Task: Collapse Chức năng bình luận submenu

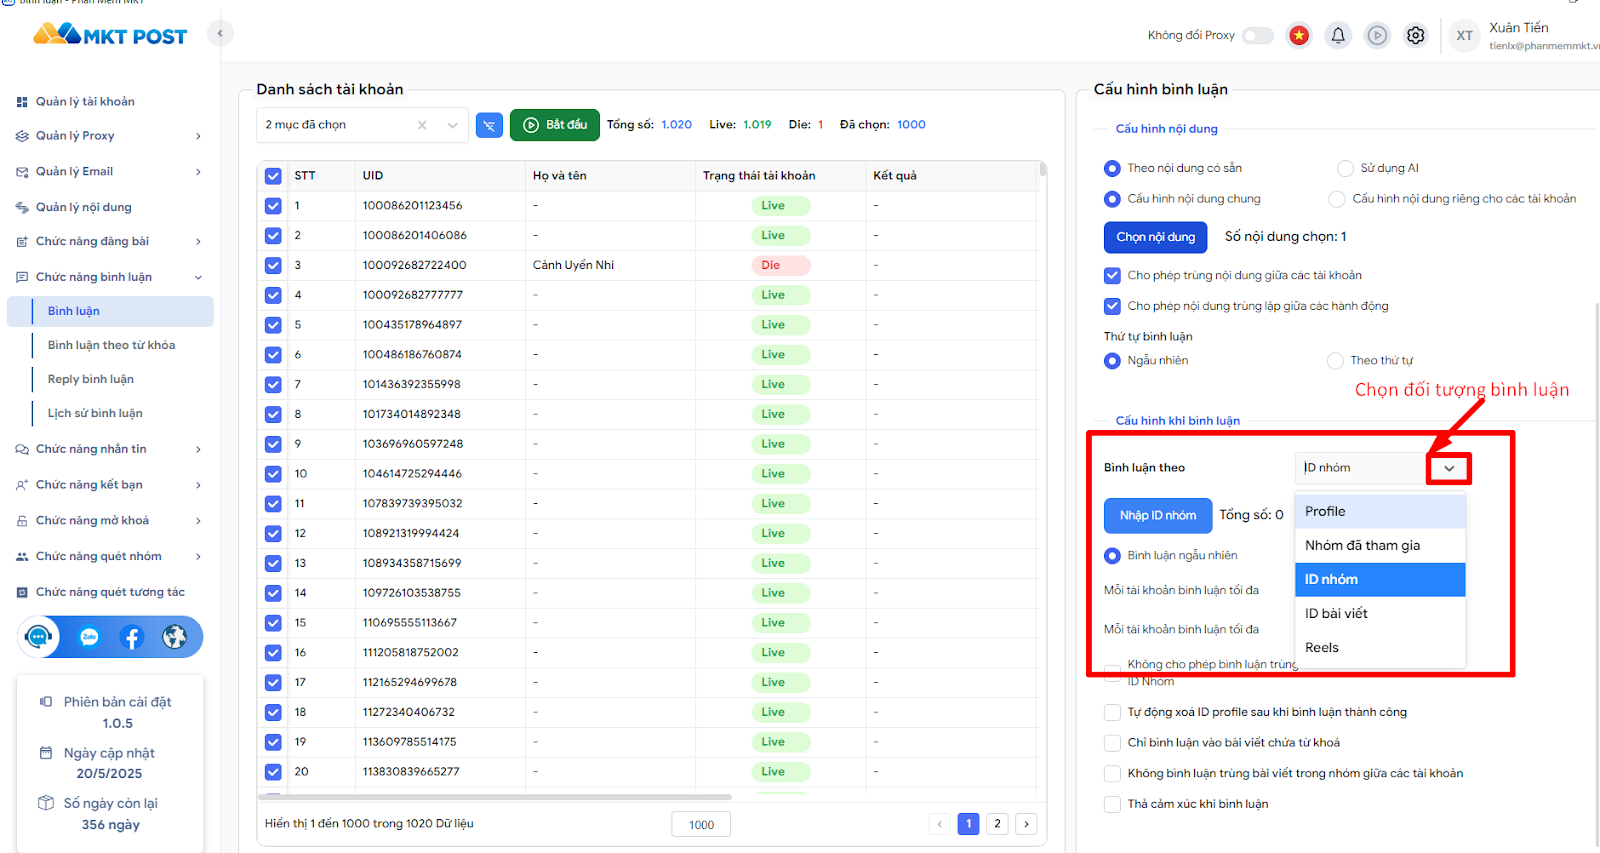Action: [198, 278]
